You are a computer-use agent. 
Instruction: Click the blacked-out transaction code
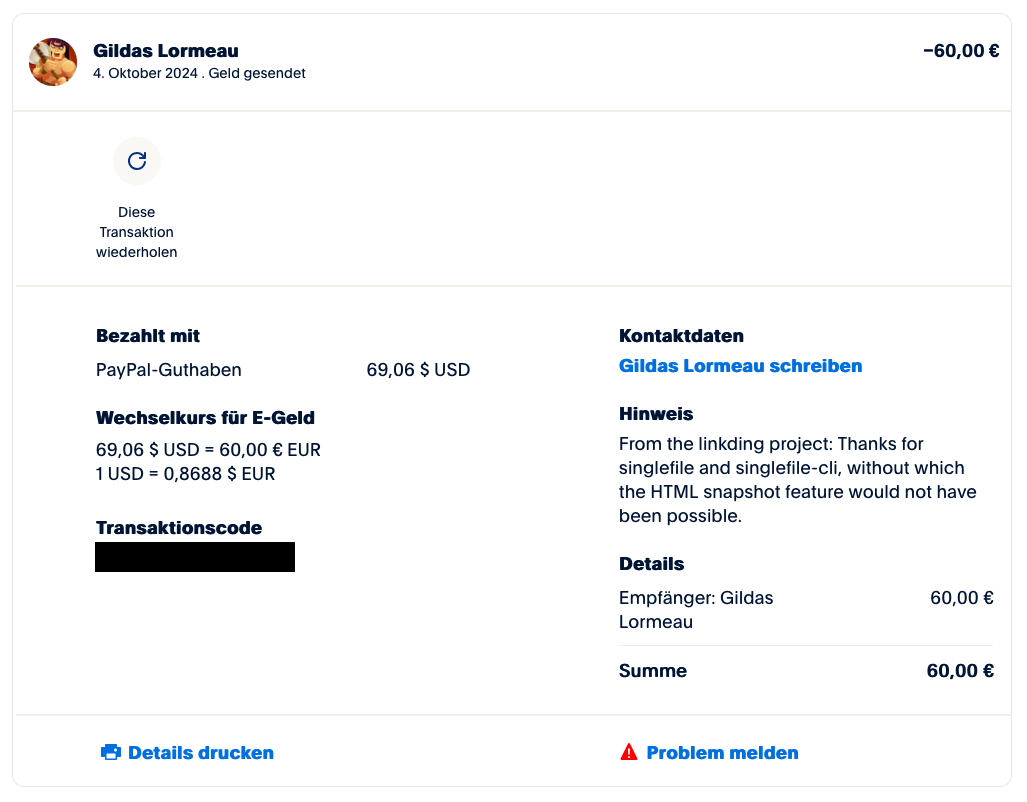tap(195, 557)
